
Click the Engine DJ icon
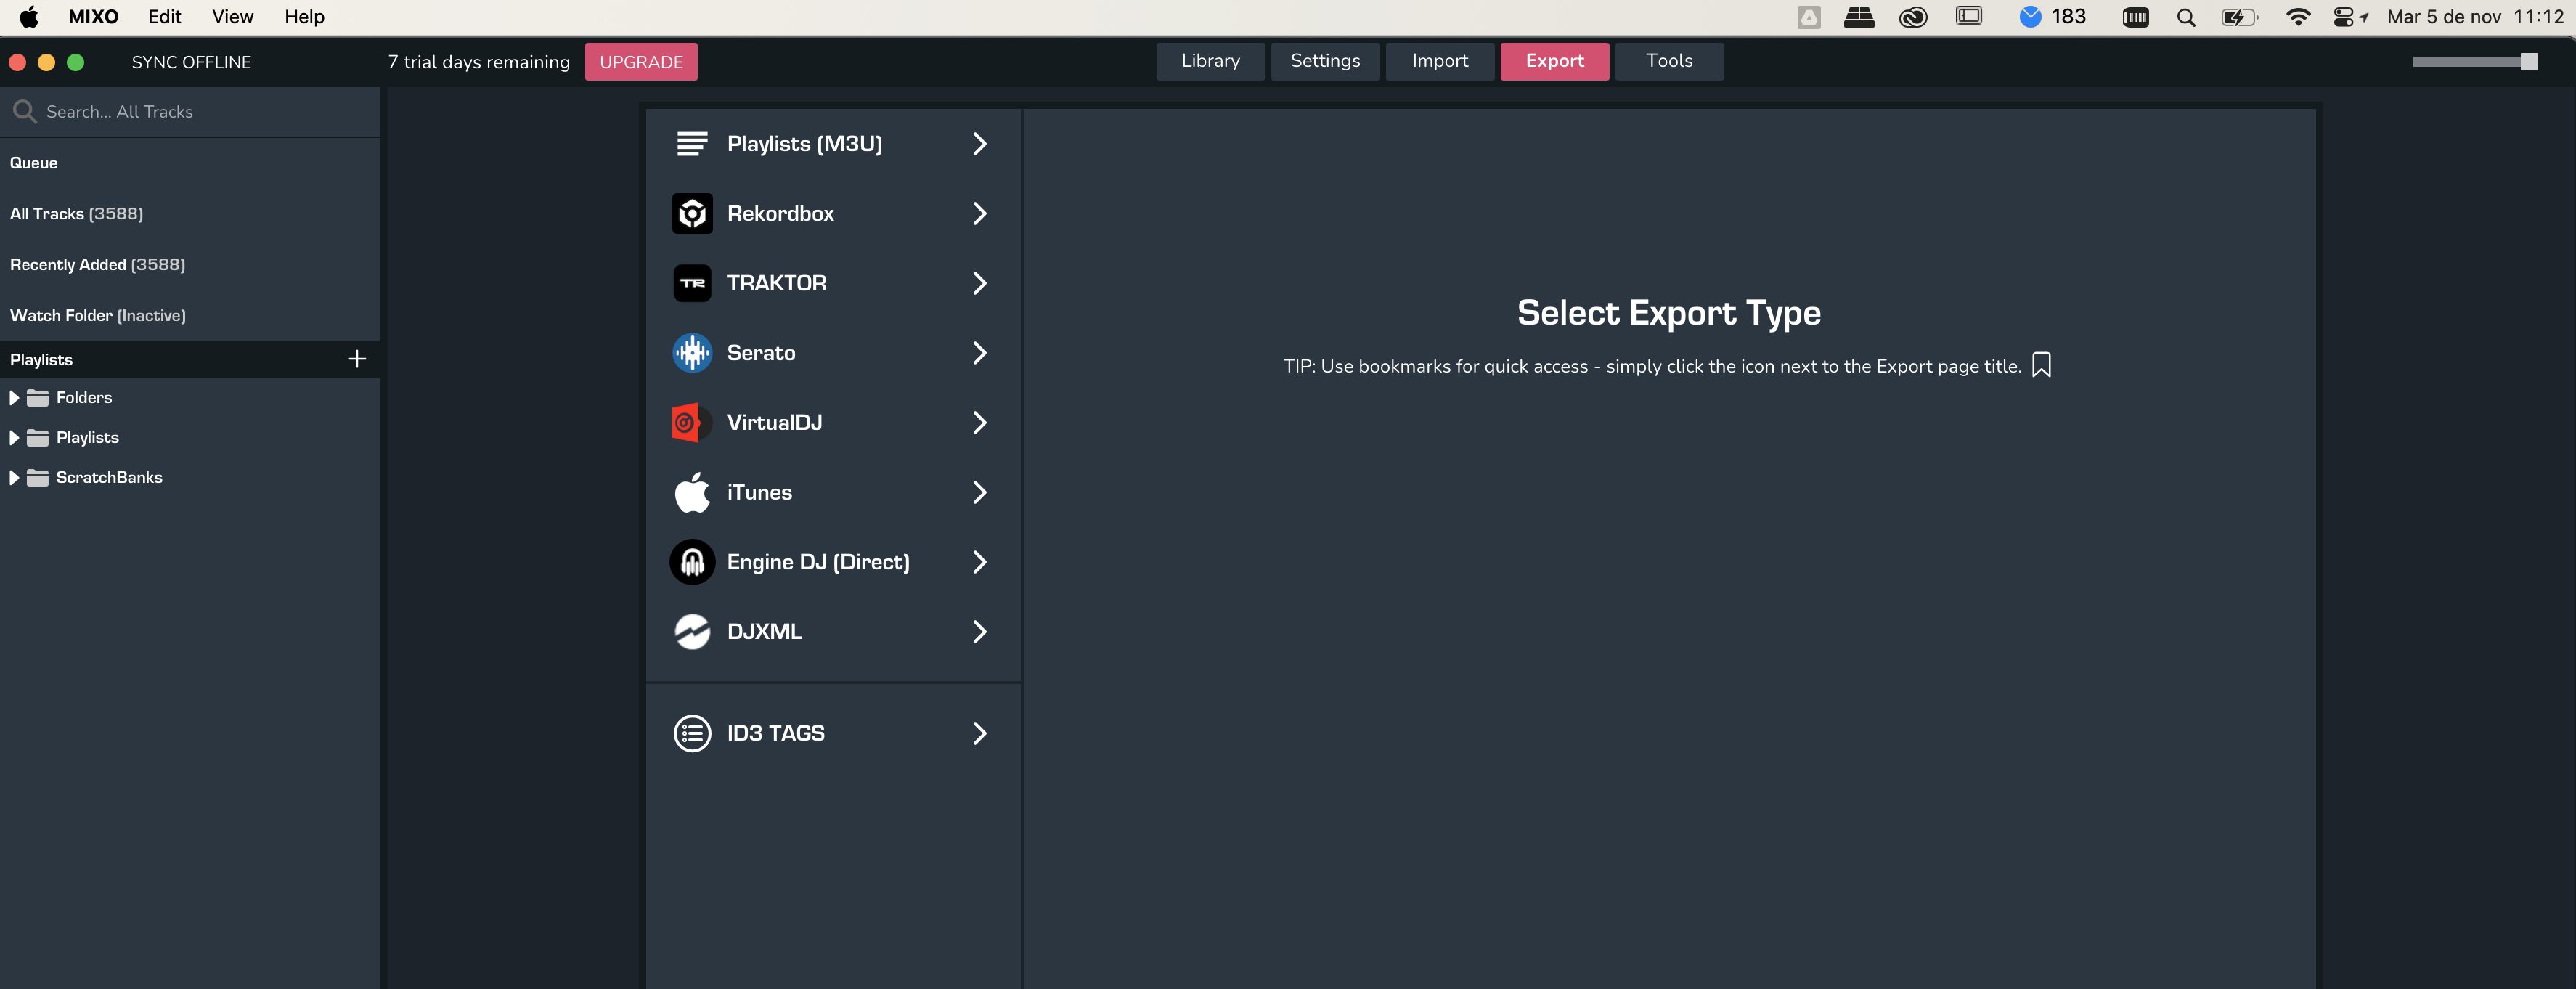692,562
